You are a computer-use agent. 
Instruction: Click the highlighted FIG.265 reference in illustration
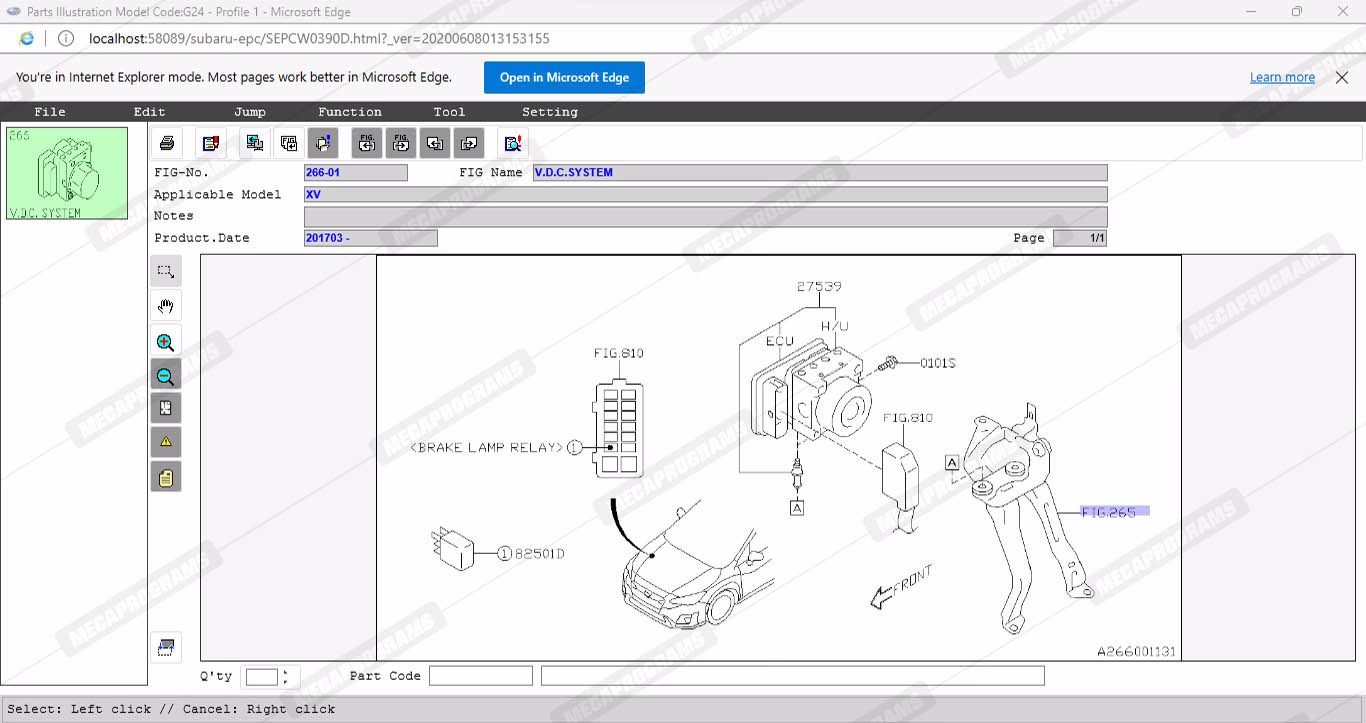coord(1114,511)
